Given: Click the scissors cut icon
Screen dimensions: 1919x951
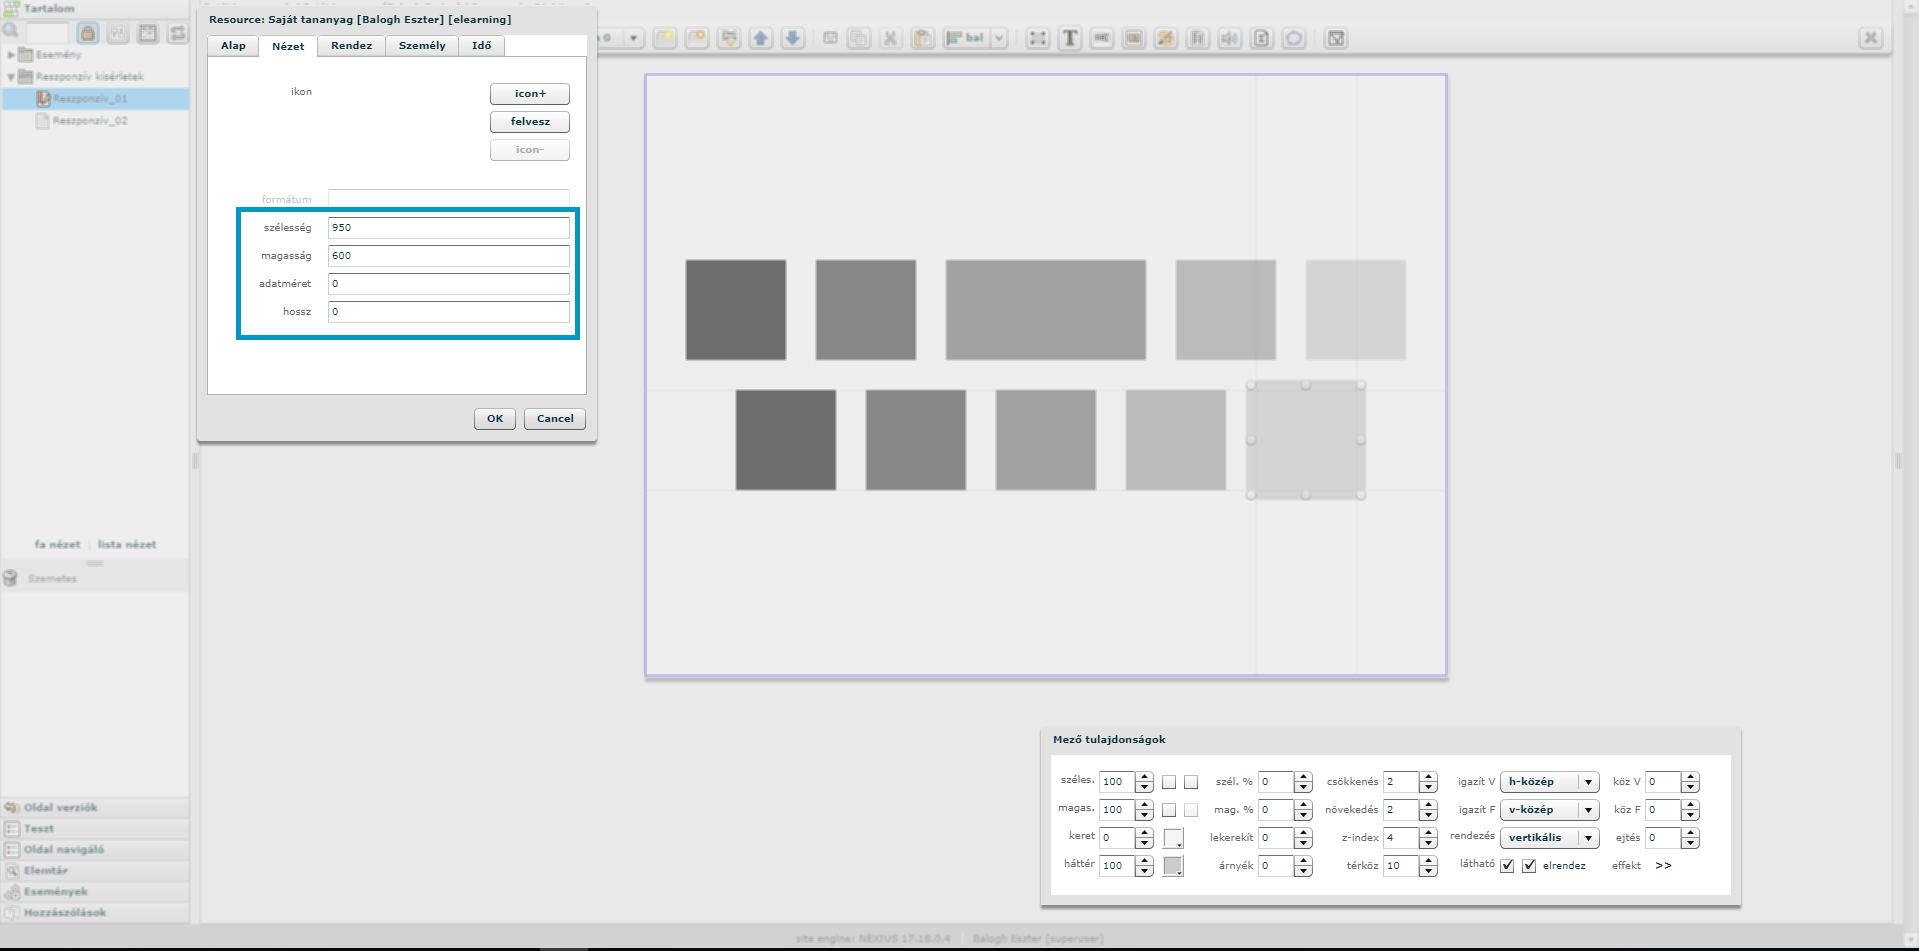Looking at the screenshot, I should [x=890, y=38].
